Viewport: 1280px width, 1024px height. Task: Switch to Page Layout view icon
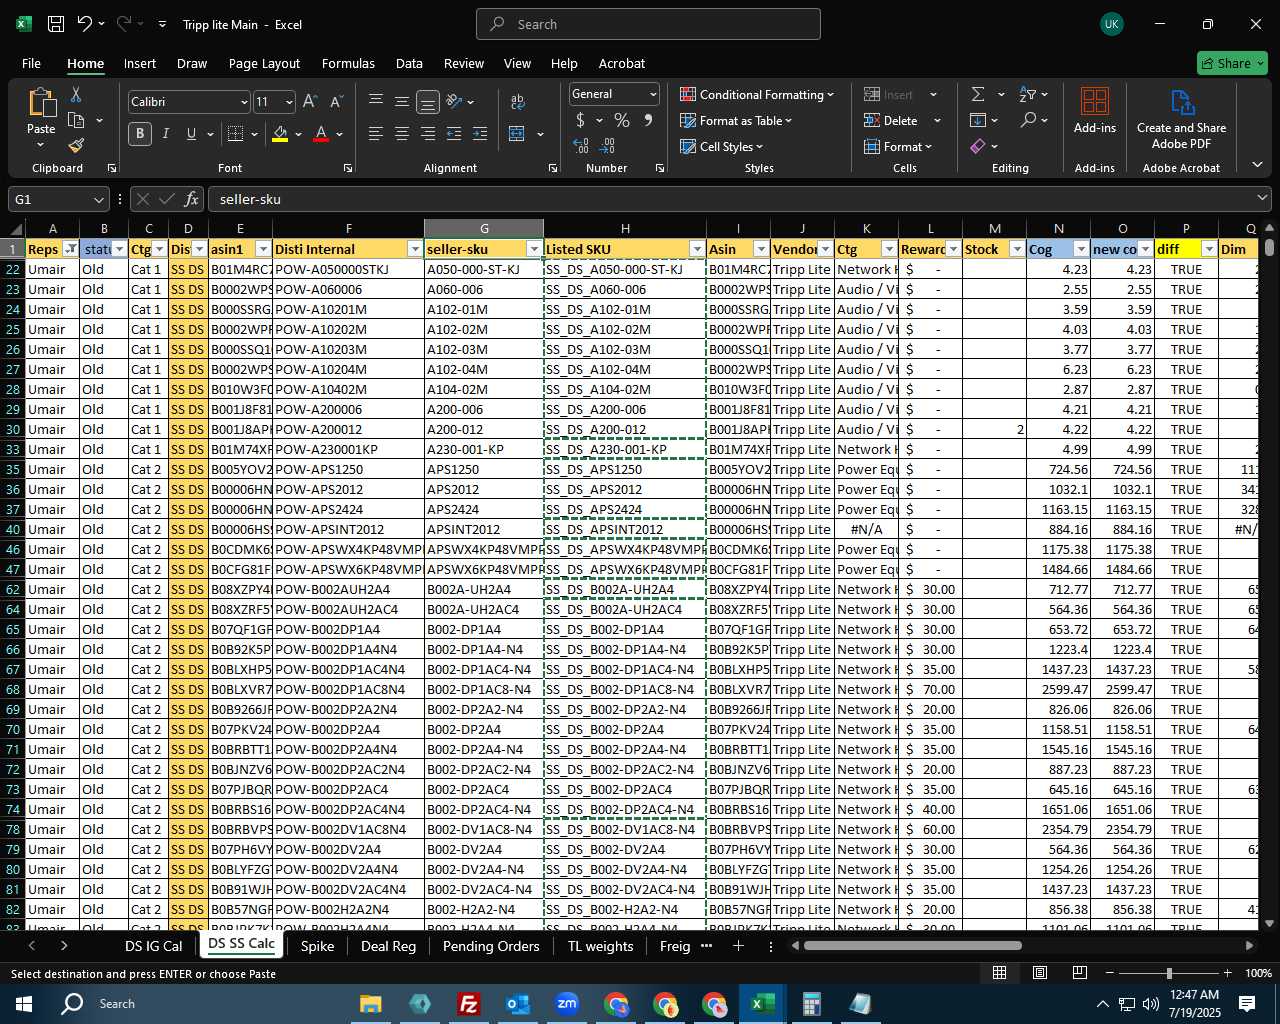pos(1040,973)
